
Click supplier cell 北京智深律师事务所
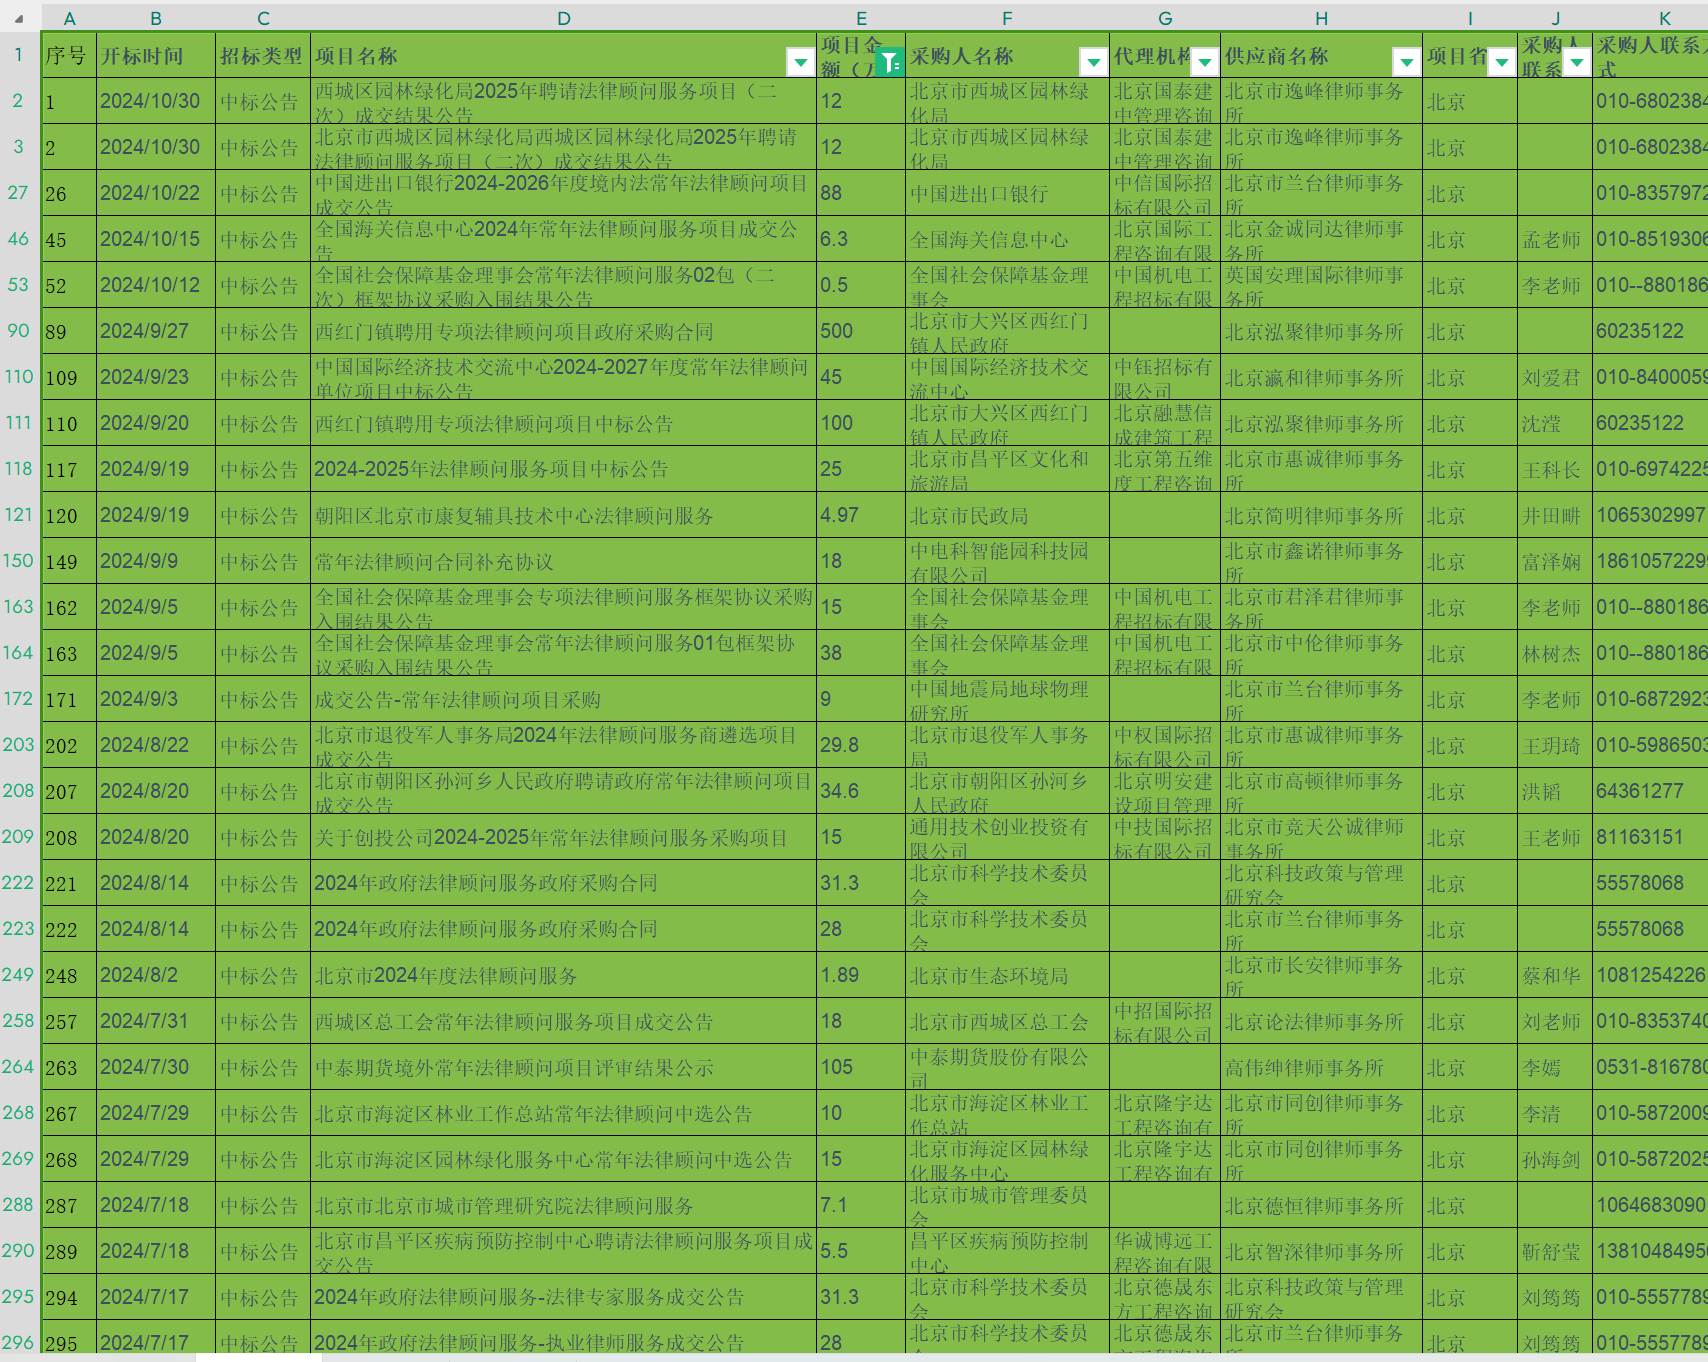click(1321, 1251)
